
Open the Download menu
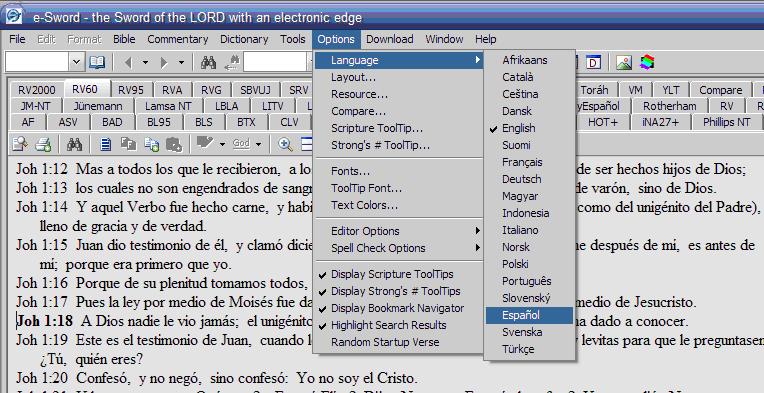coord(389,39)
